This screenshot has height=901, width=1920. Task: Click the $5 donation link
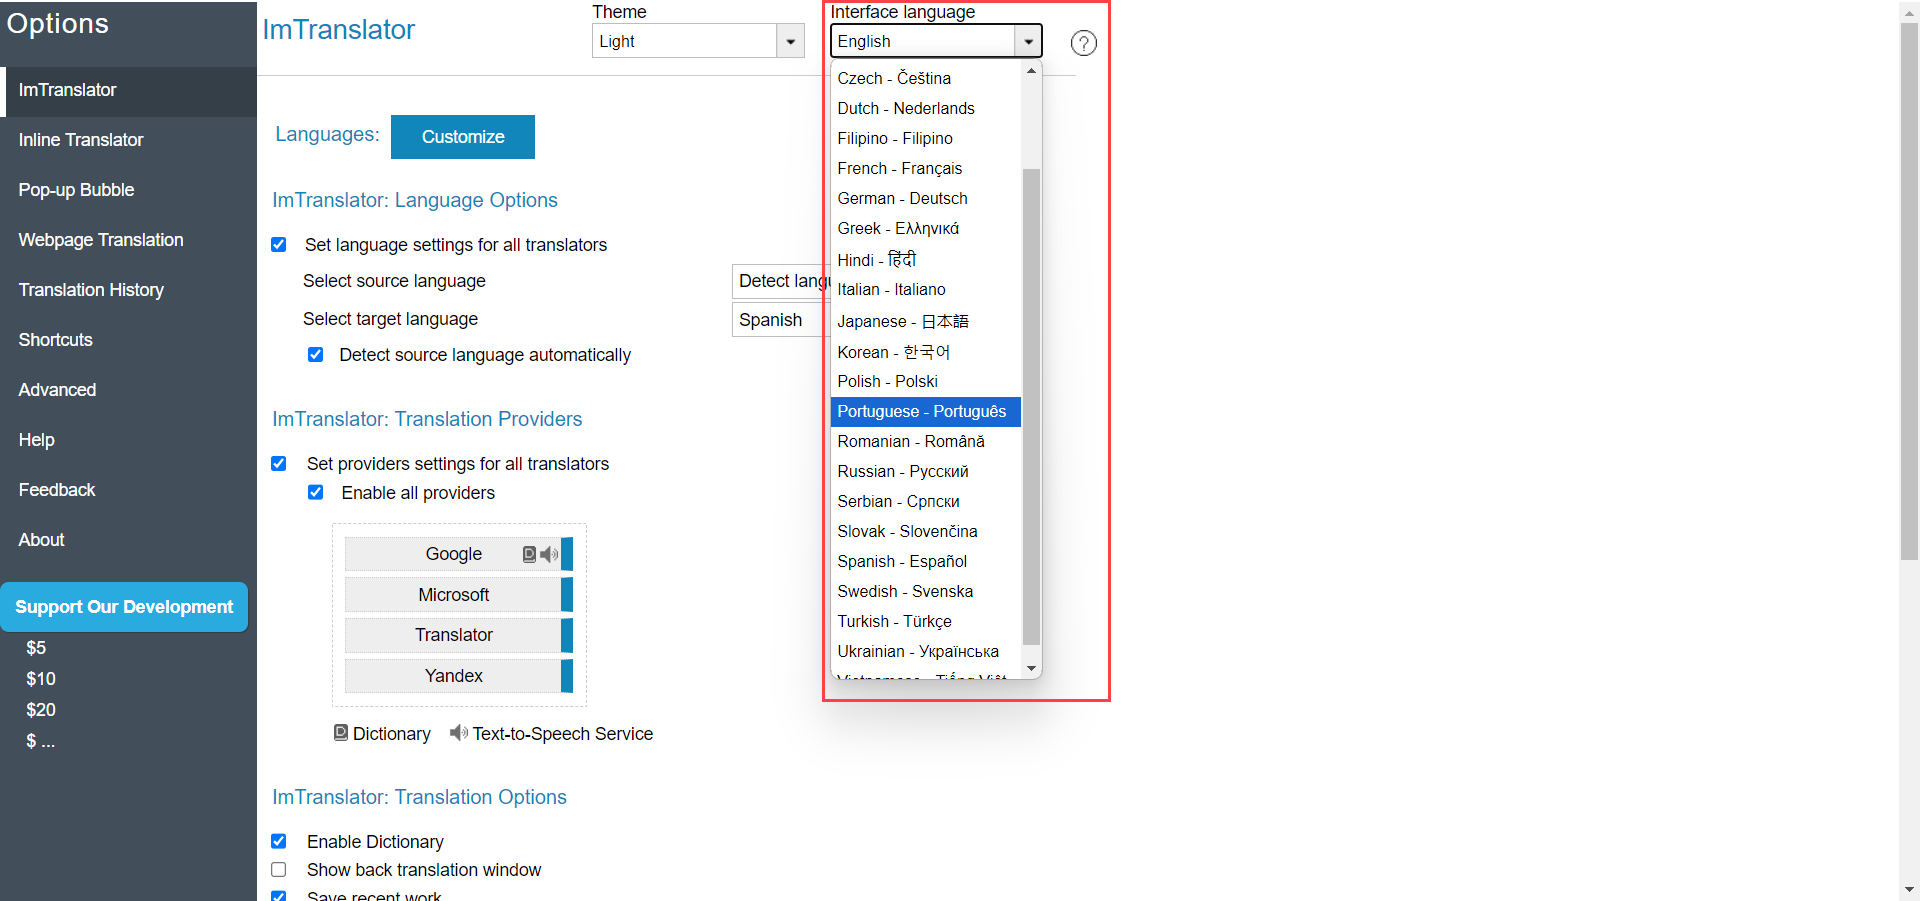click(x=36, y=648)
